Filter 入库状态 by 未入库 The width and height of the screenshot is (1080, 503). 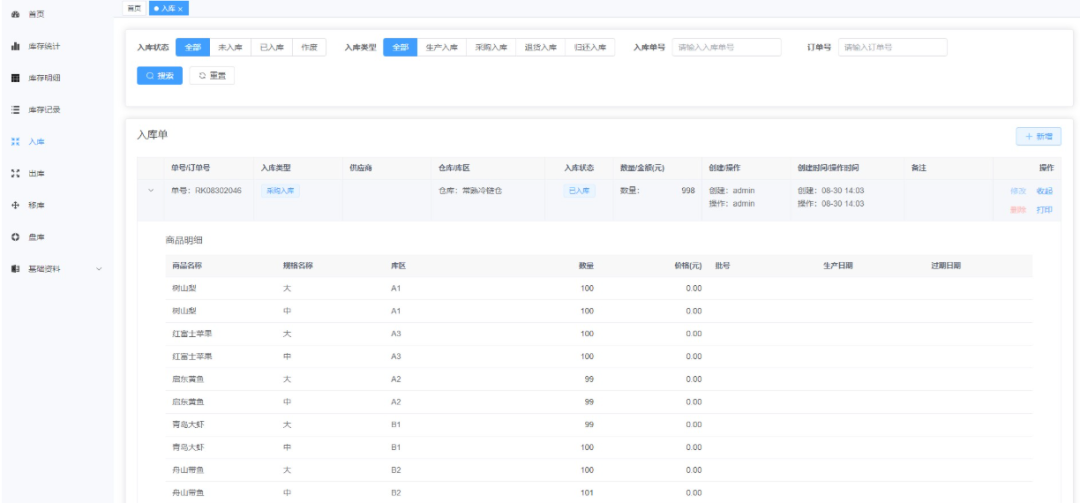pyautogui.click(x=230, y=48)
